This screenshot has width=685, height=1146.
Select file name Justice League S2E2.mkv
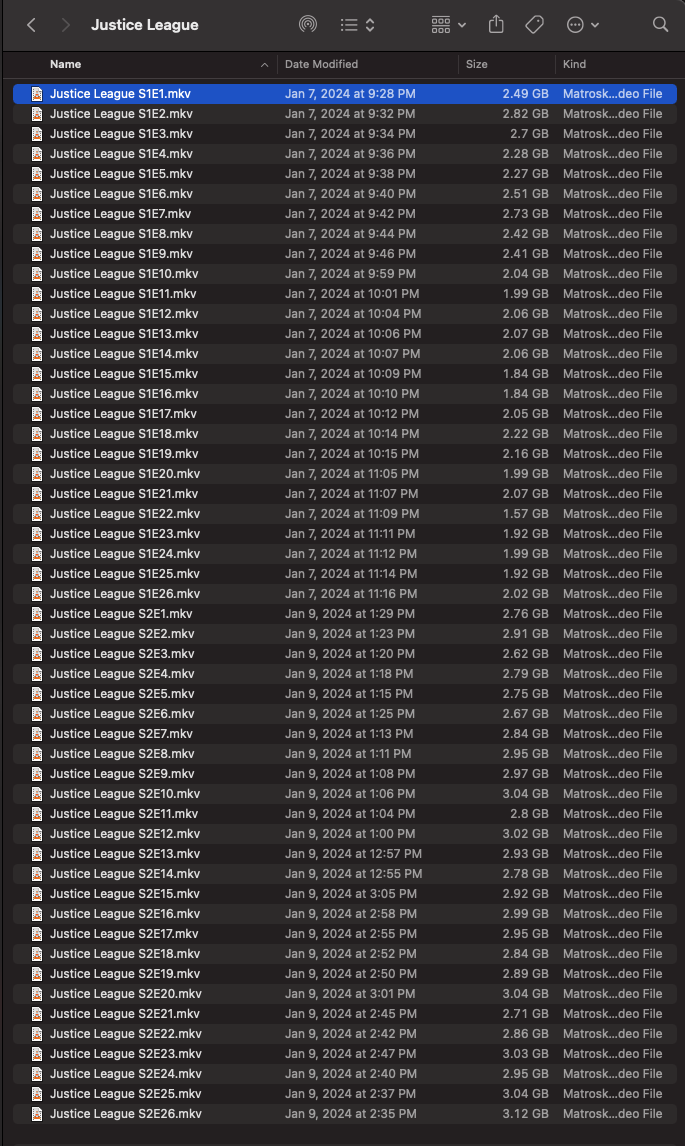(122, 634)
